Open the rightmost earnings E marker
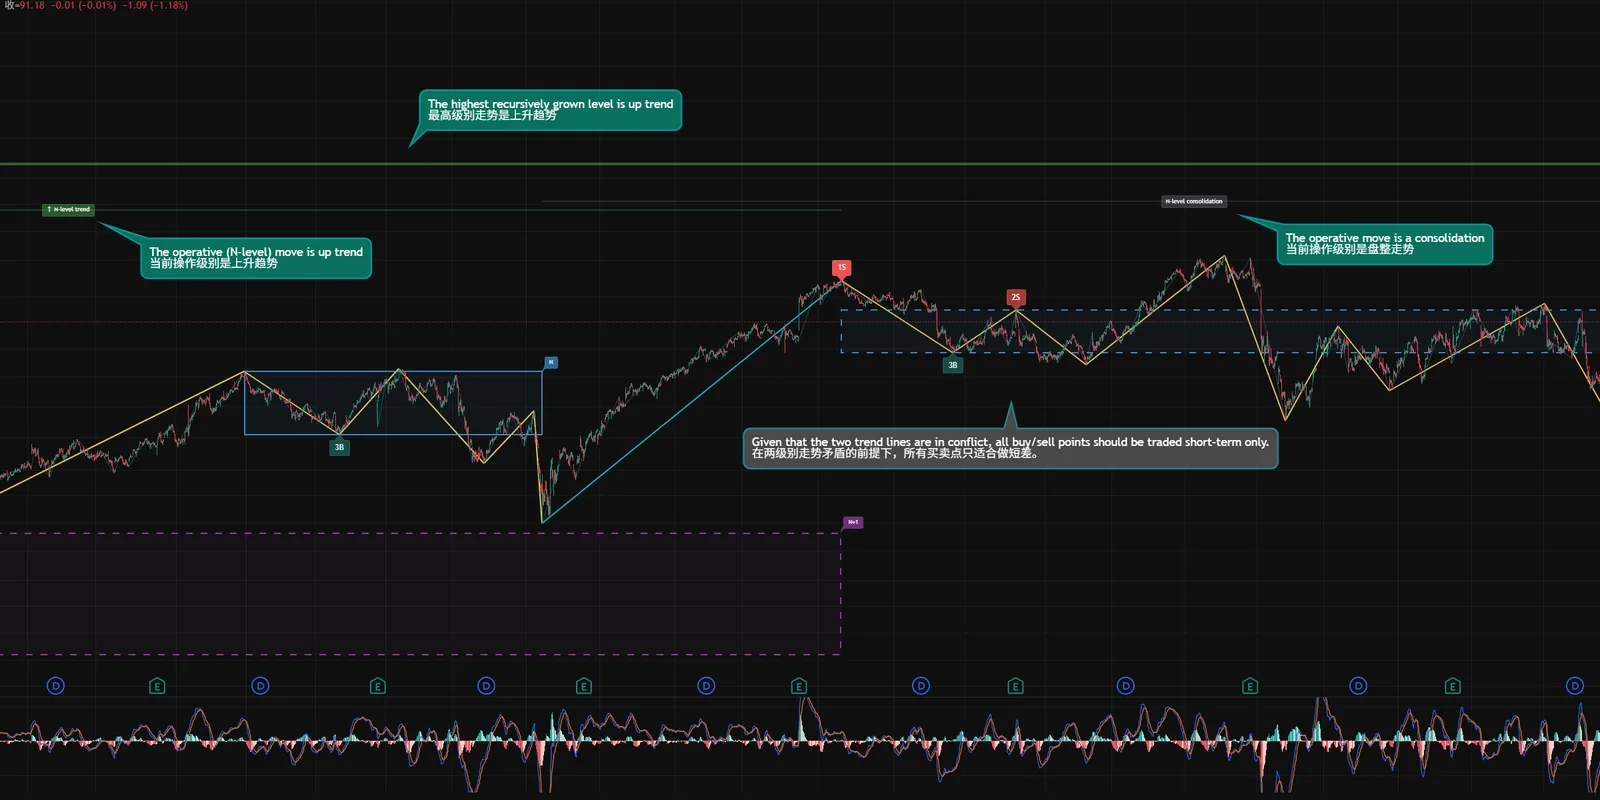This screenshot has height=800, width=1600. [x=1452, y=686]
